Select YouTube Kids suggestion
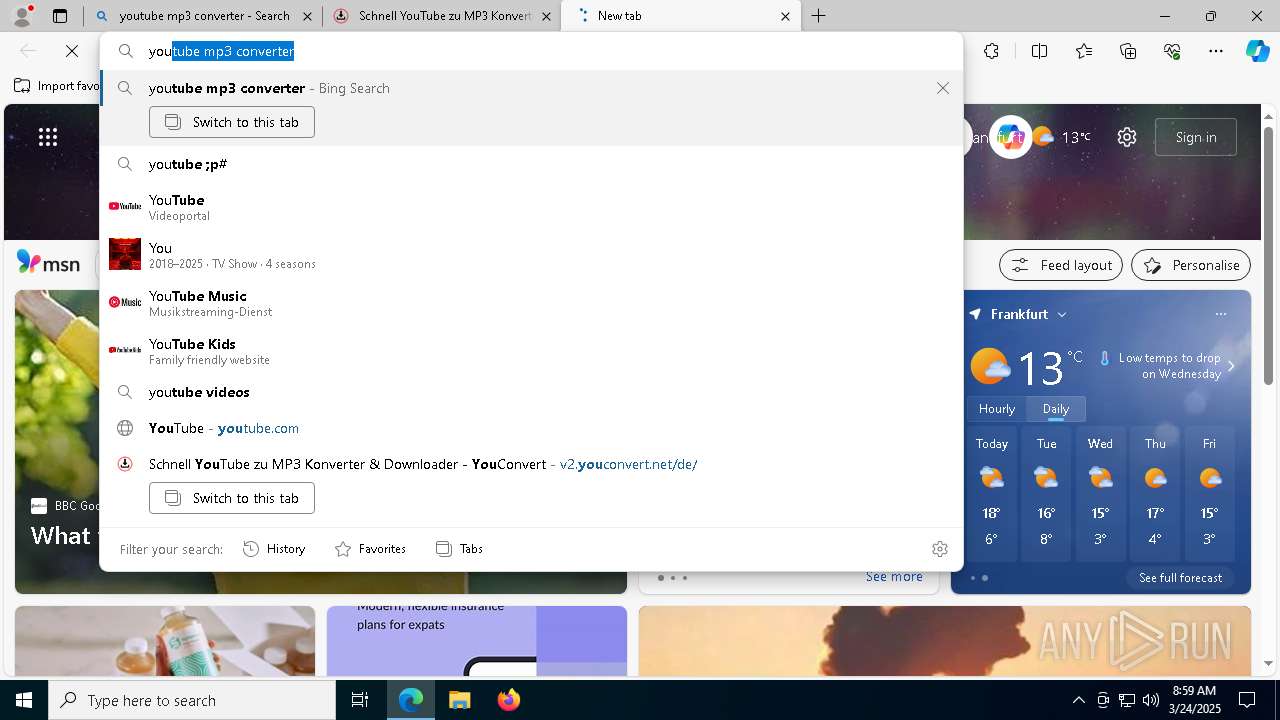Image resolution: width=1280 pixels, height=720 pixels. click(x=531, y=351)
